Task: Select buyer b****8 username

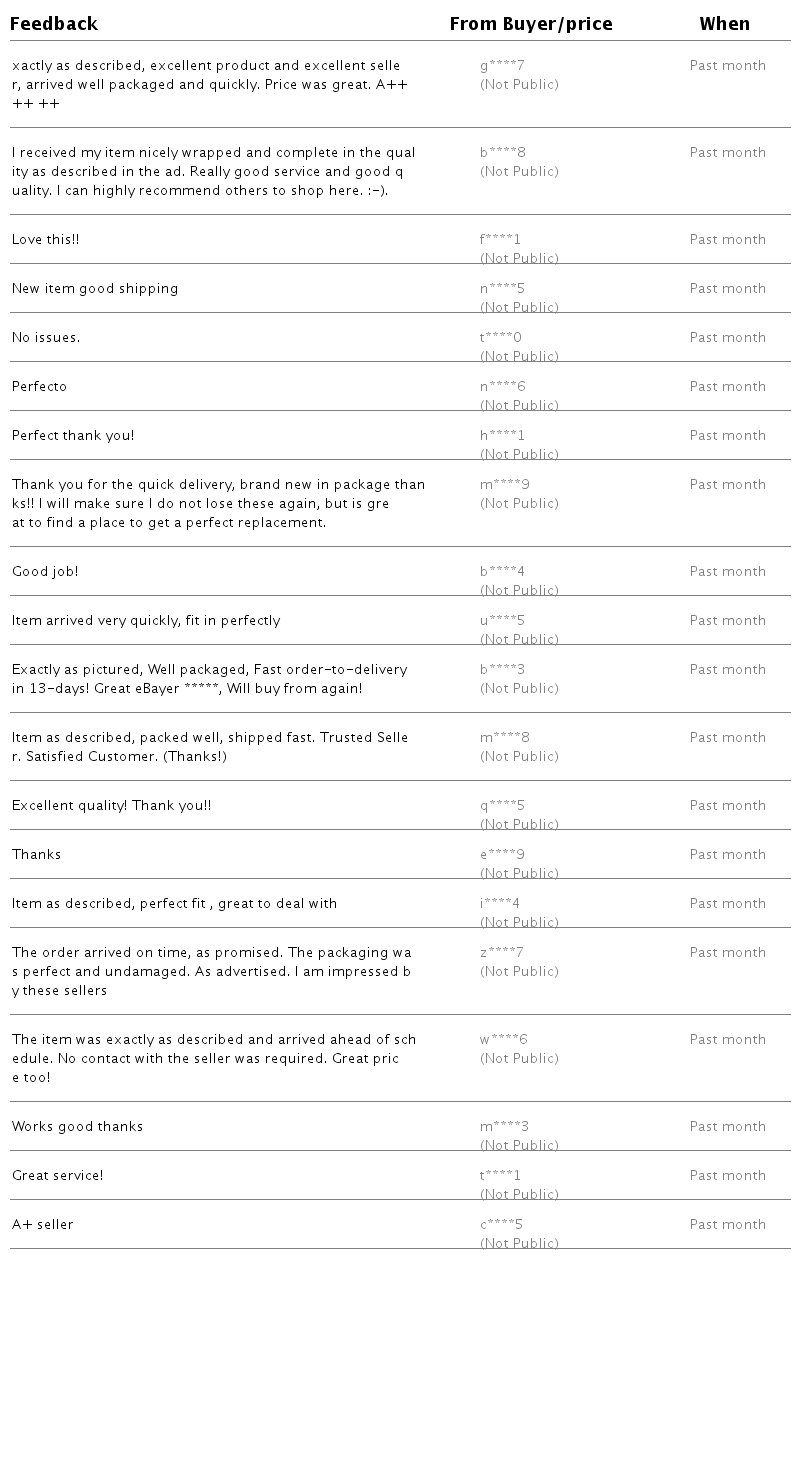Action: pyautogui.click(x=503, y=153)
